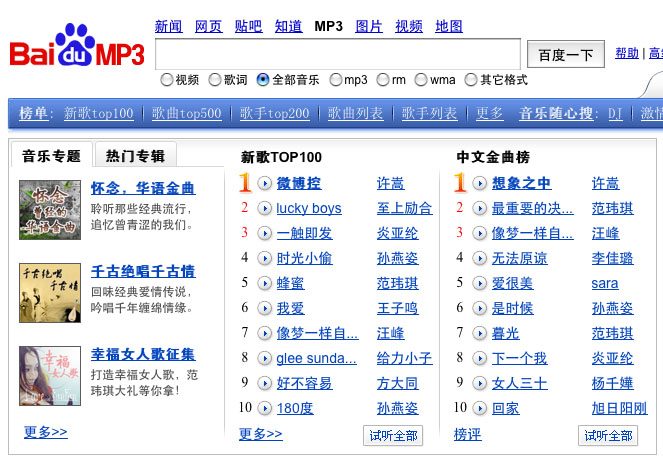Go to 新闻 in top navigation
Viewport: 663px width, 462px height.
click(x=168, y=26)
